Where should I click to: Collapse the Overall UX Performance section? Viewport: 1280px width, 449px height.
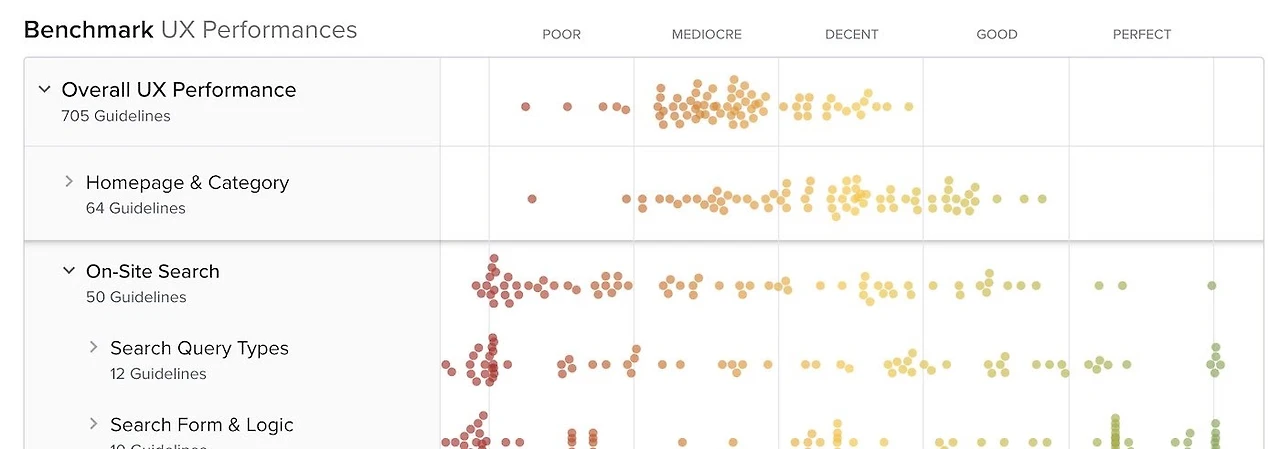tap(44, 89)
